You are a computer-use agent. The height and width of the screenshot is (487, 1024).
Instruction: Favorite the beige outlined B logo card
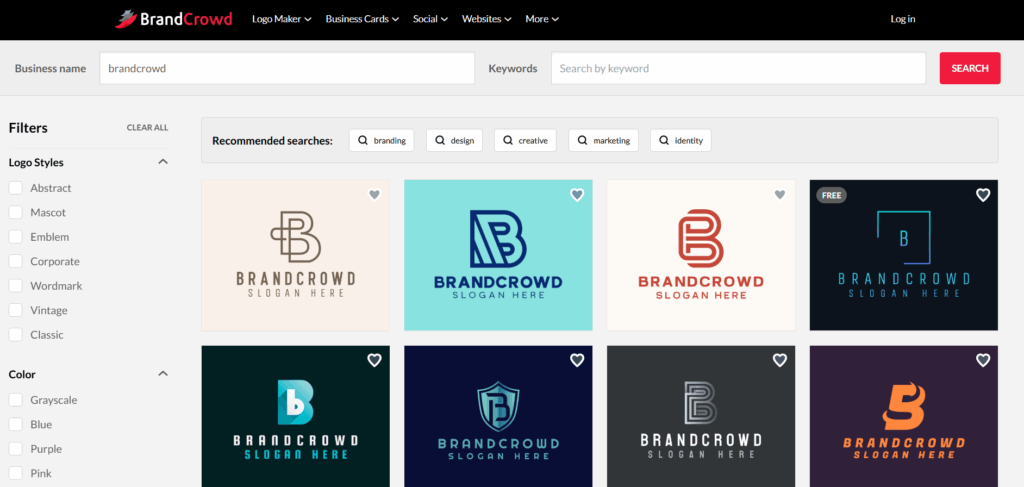pyautogui.click(x=374, y=195)
